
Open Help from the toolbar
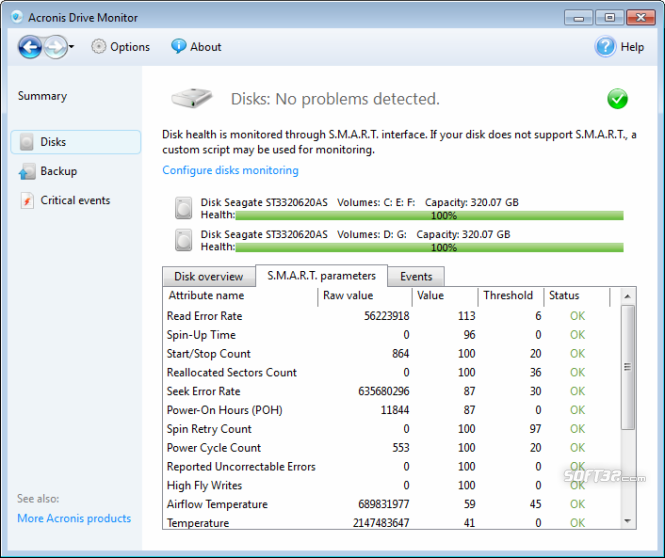click(x=620, y=47)
